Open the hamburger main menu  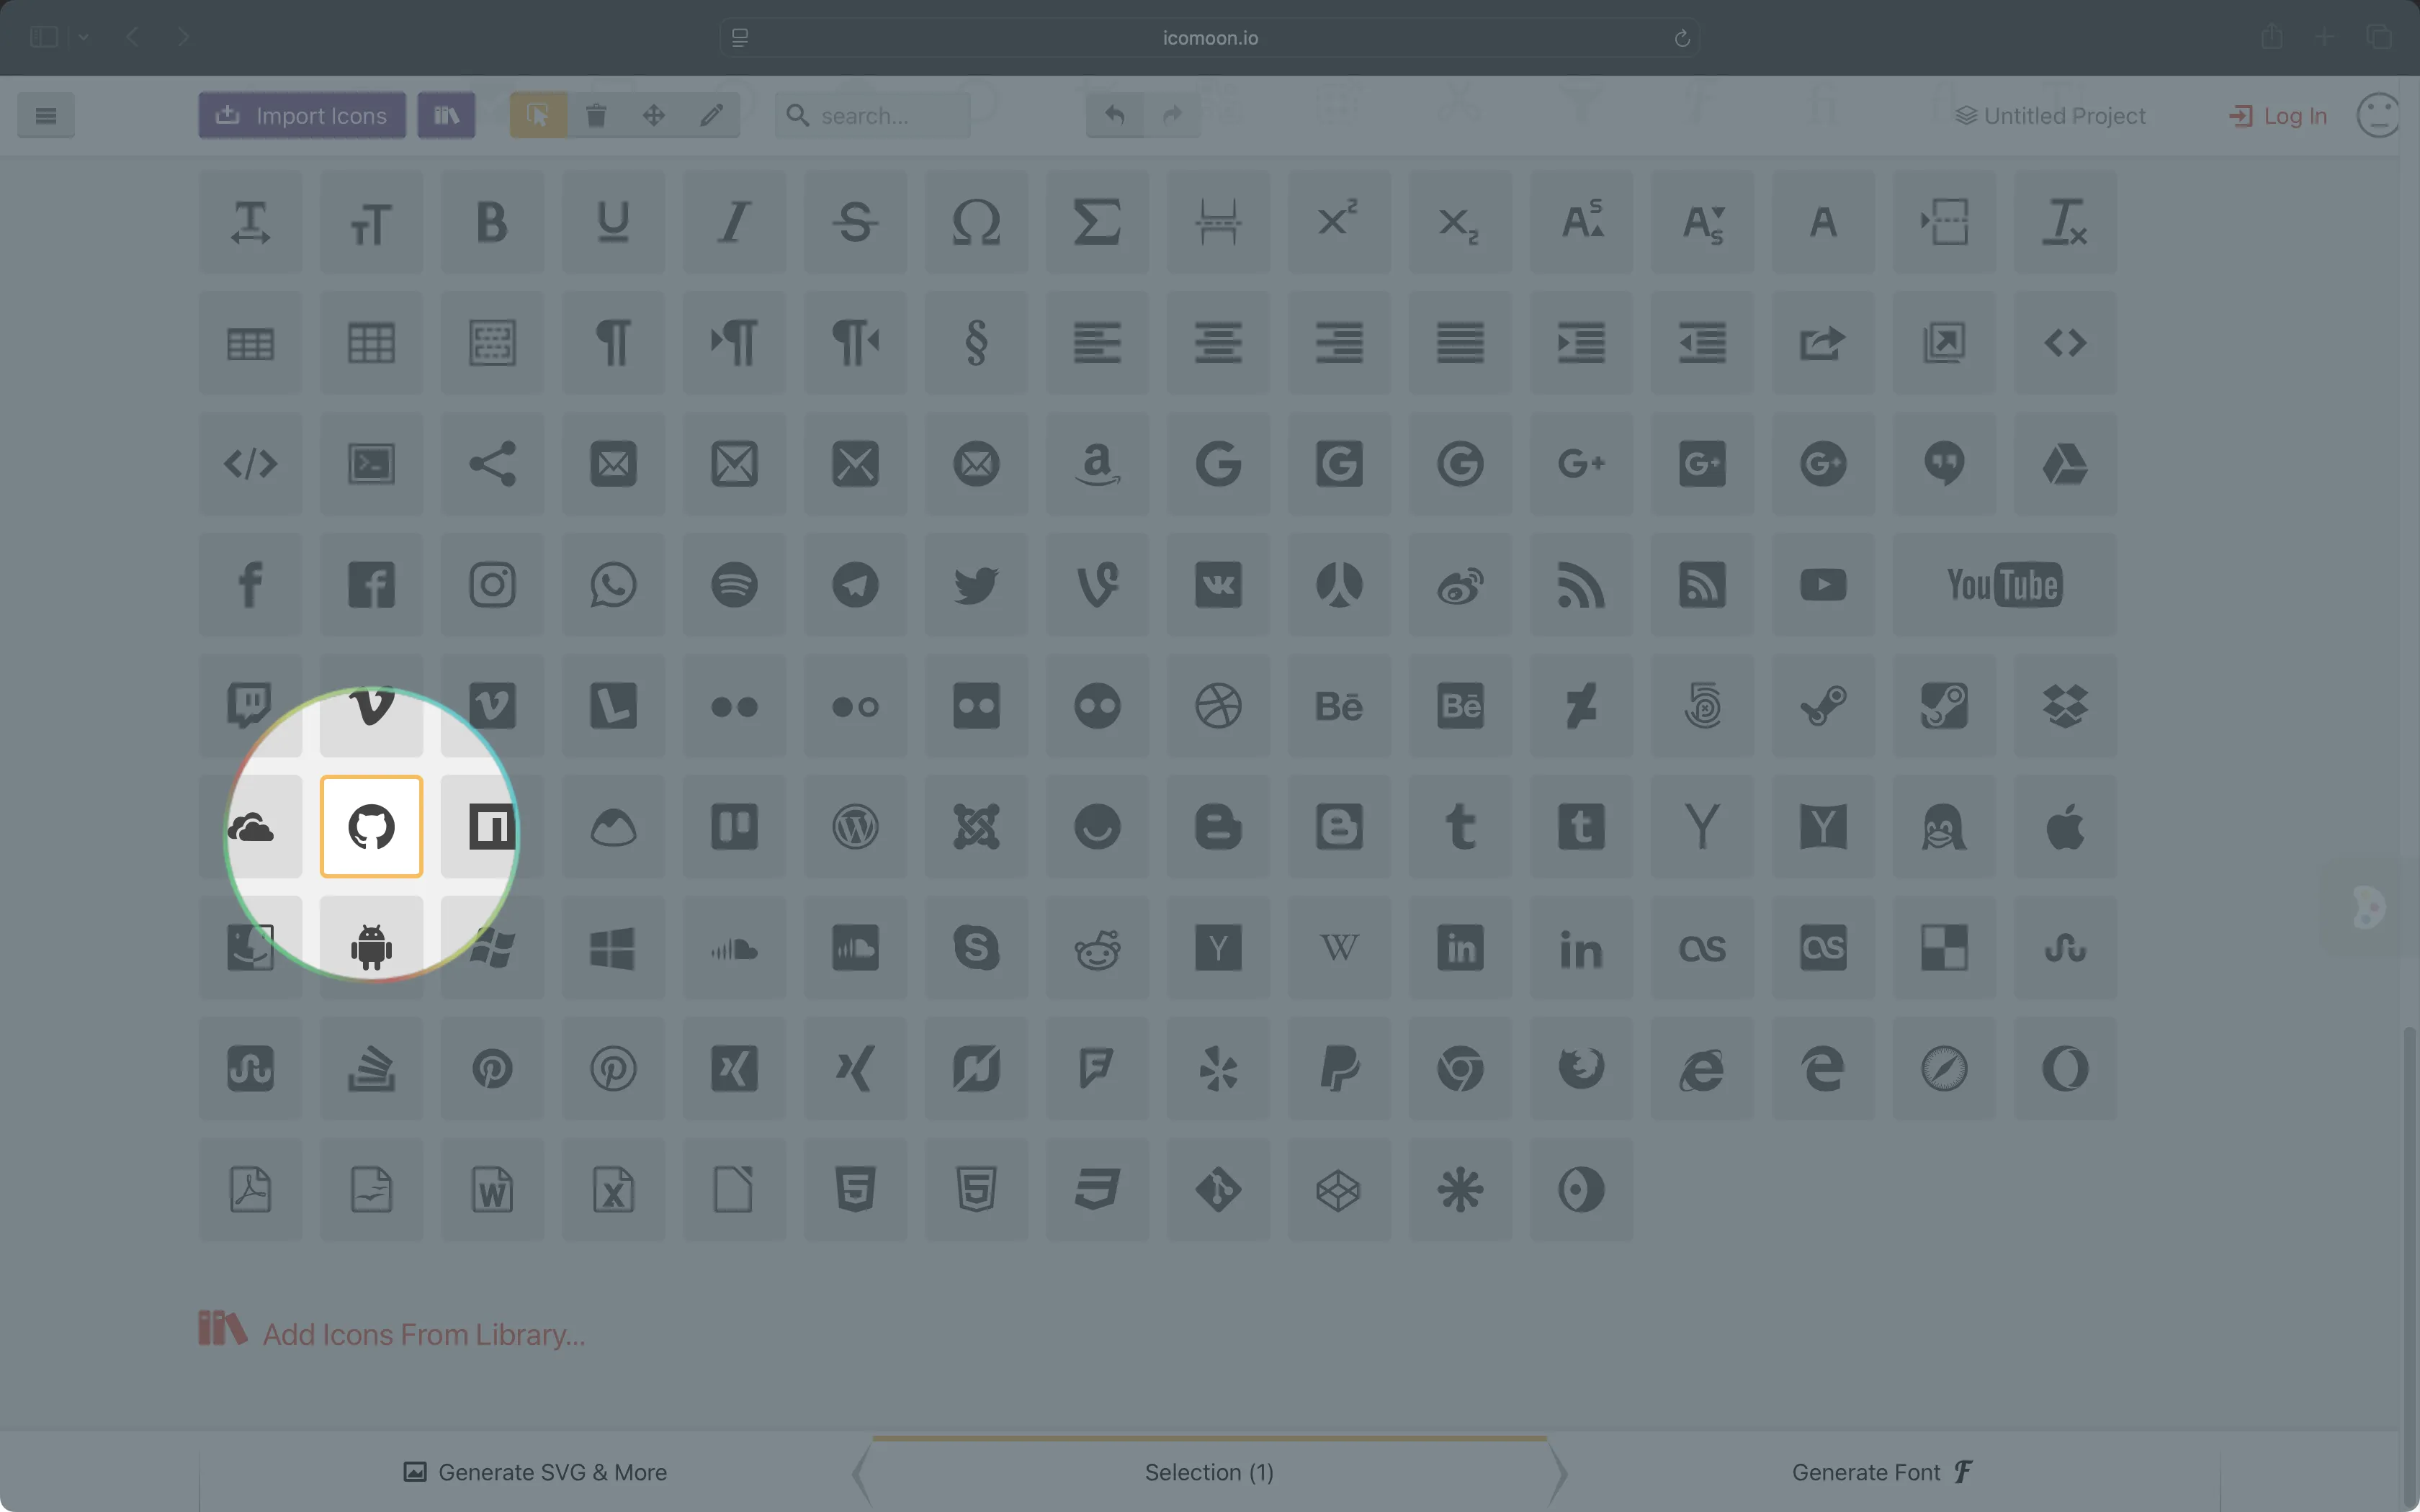[x=46, y=115]
